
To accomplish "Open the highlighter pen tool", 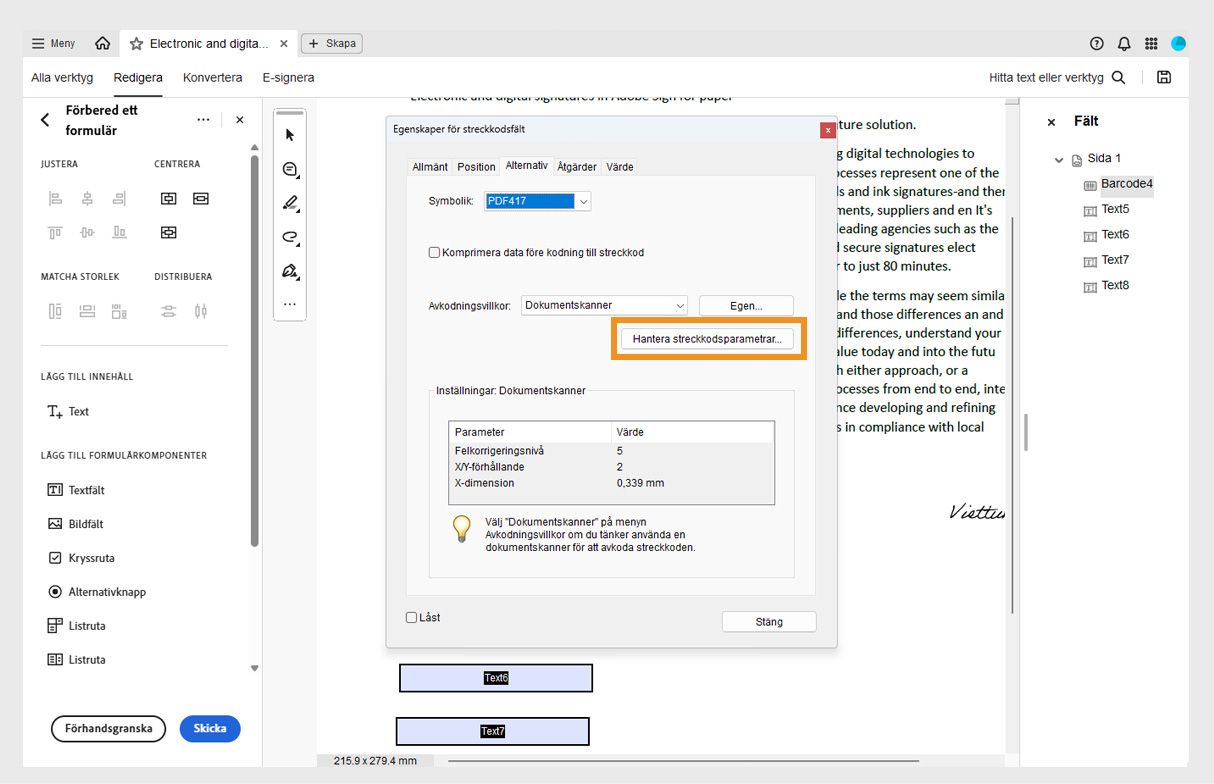I will (290, 203).
